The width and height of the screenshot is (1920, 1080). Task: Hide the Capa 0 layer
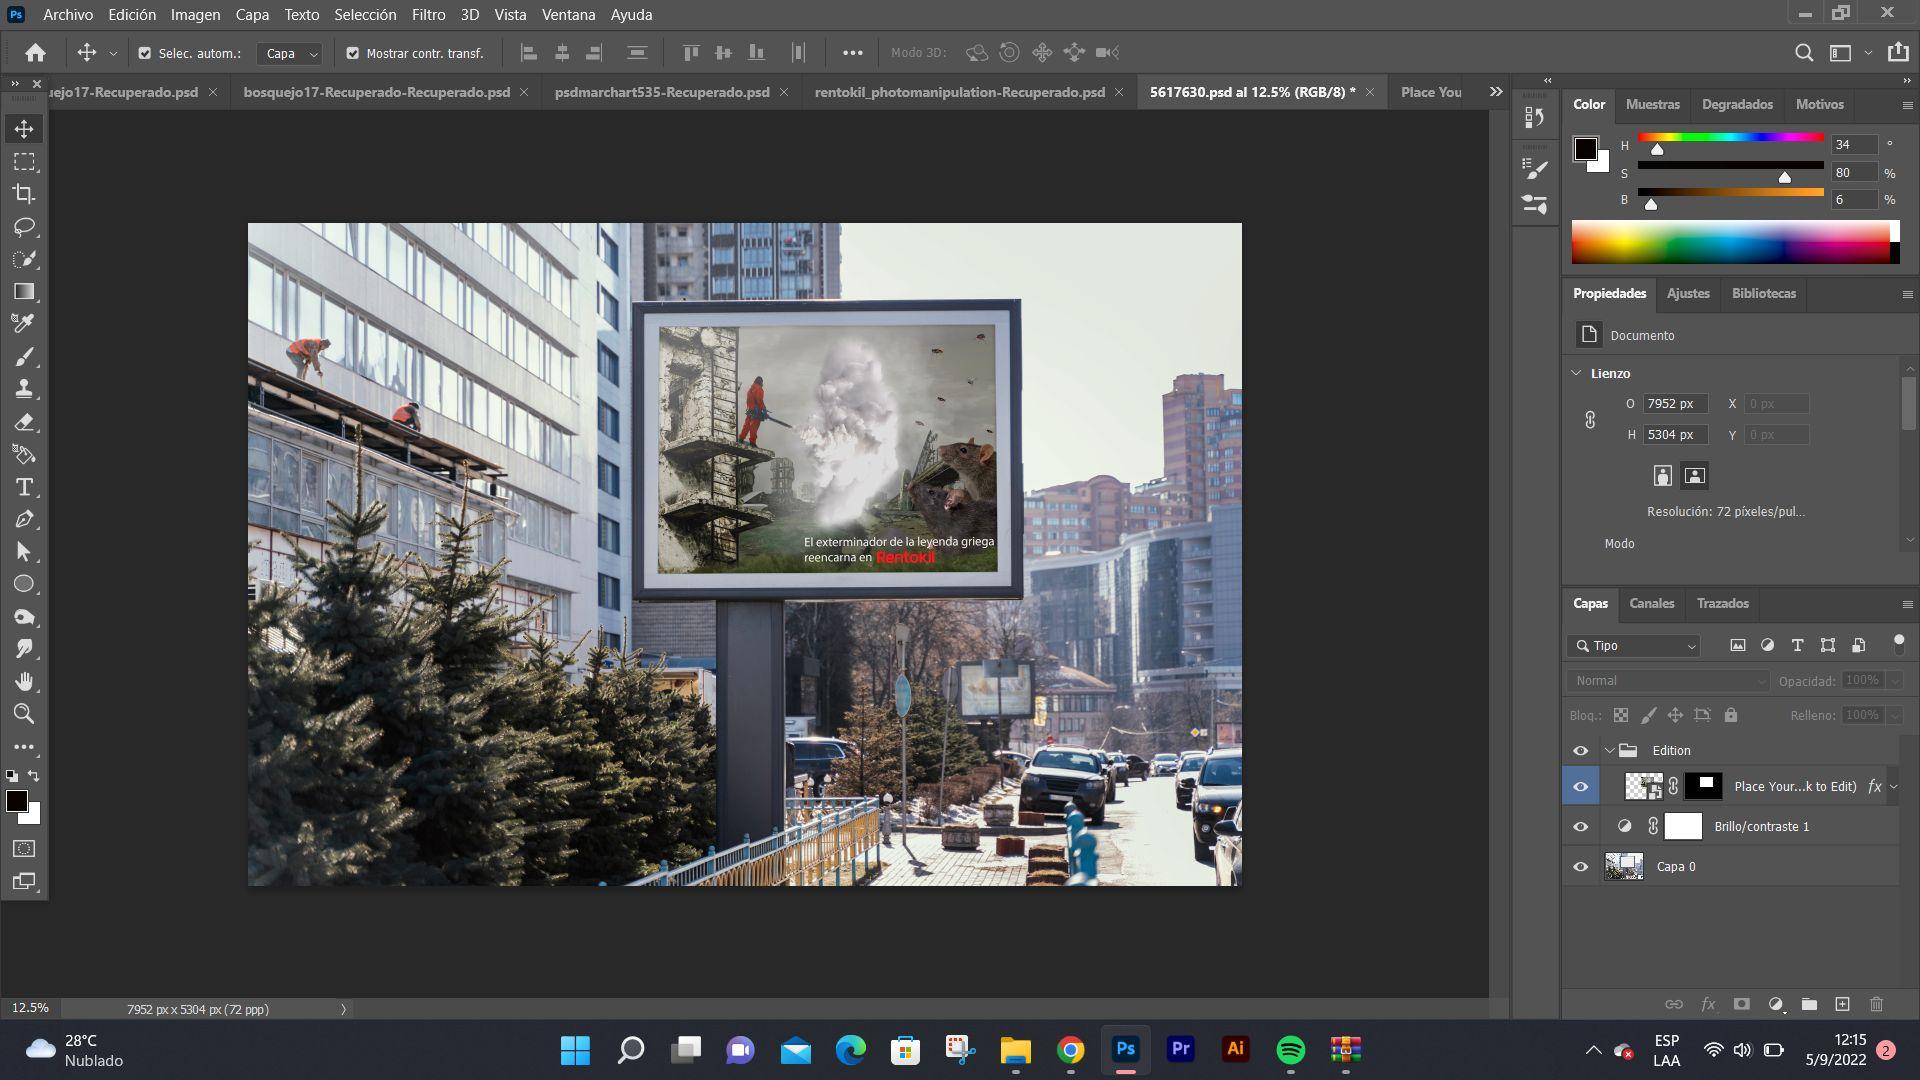click(x=1580, y=867)
